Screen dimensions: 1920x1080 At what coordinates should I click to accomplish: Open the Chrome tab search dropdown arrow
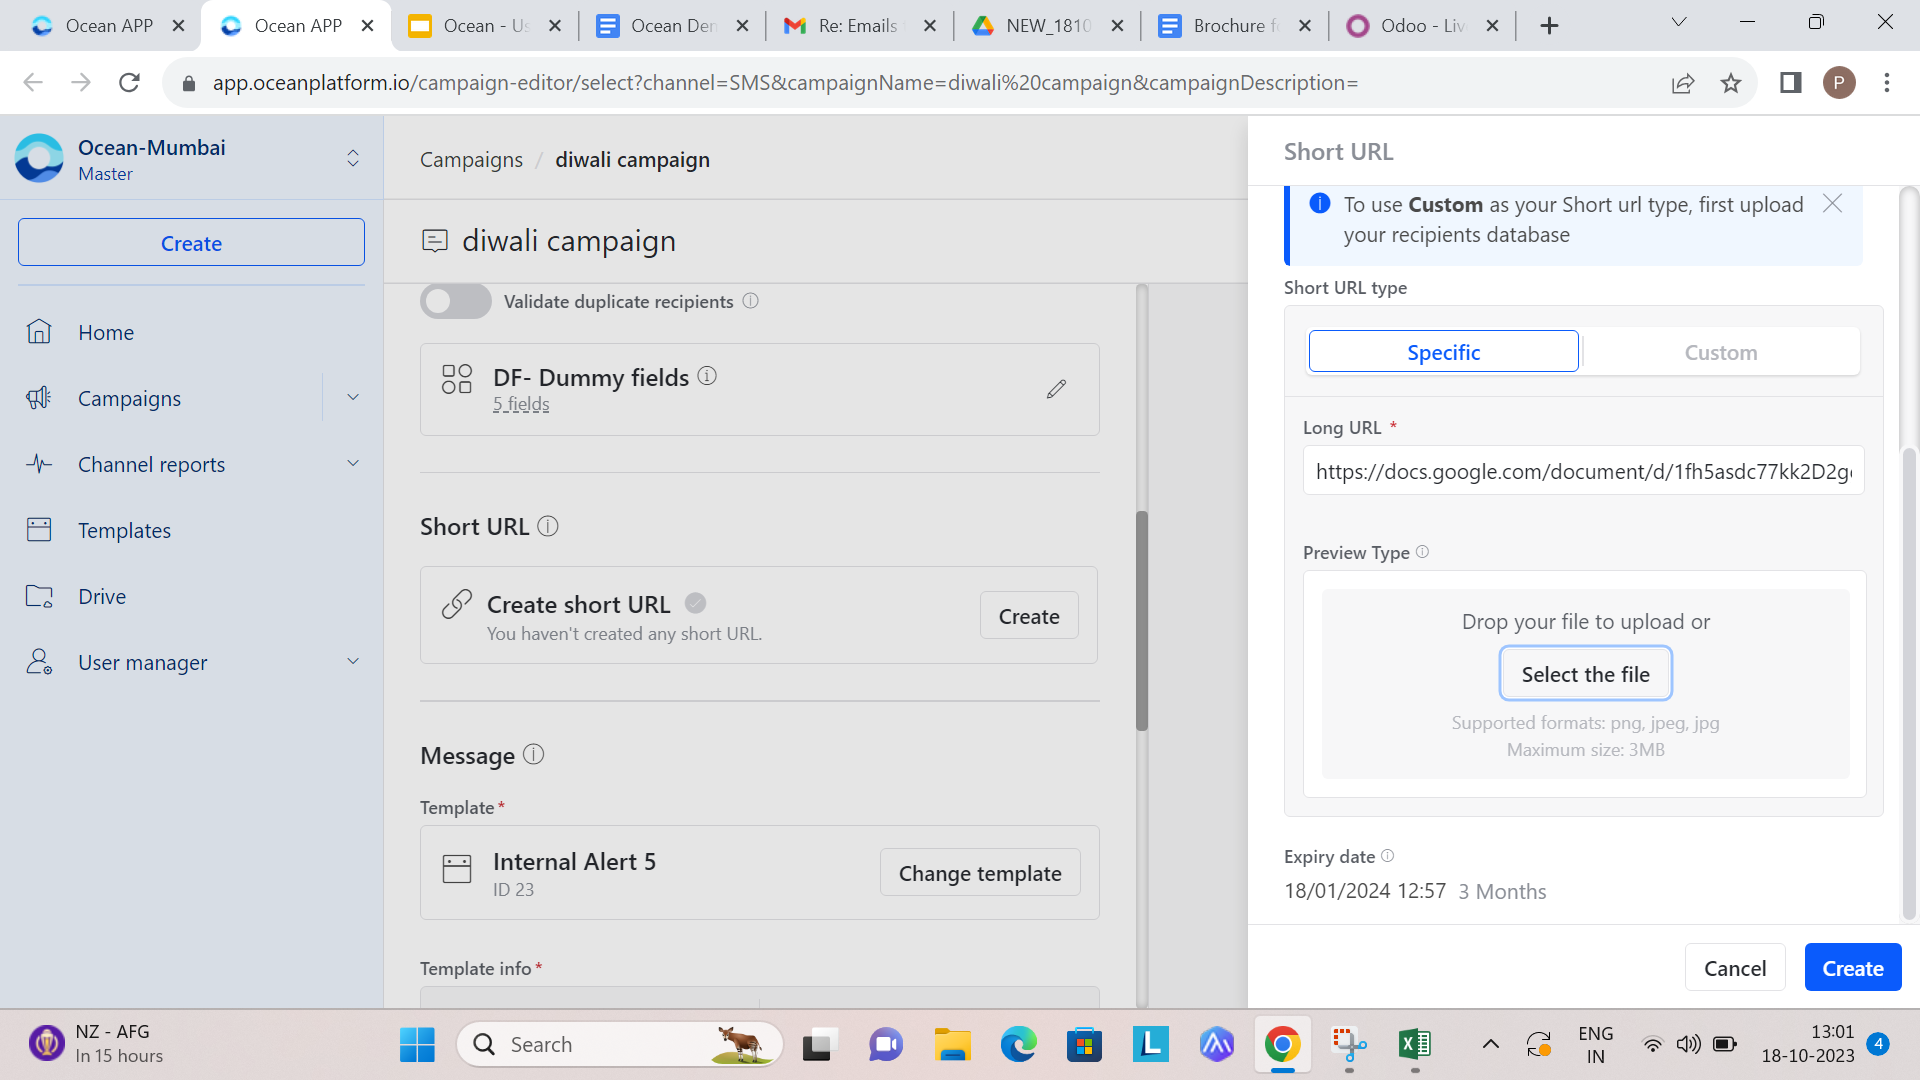click(1679, 24)
